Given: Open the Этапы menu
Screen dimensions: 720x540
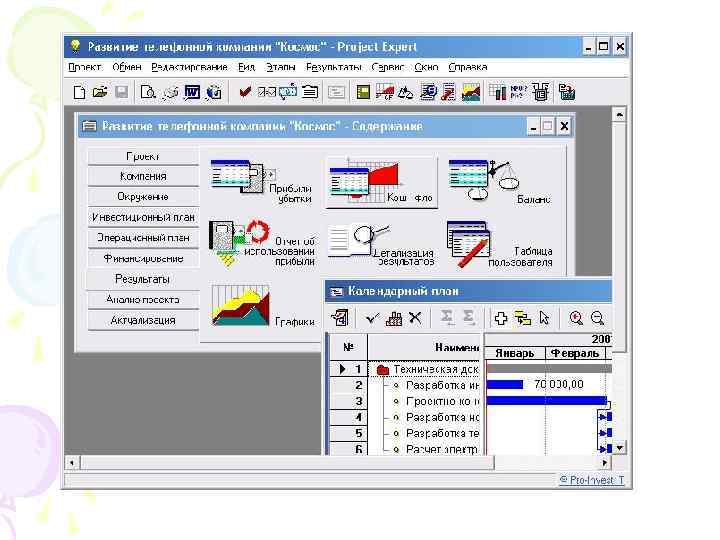Looking at the screenshot, I should click(x=281, y=67).
